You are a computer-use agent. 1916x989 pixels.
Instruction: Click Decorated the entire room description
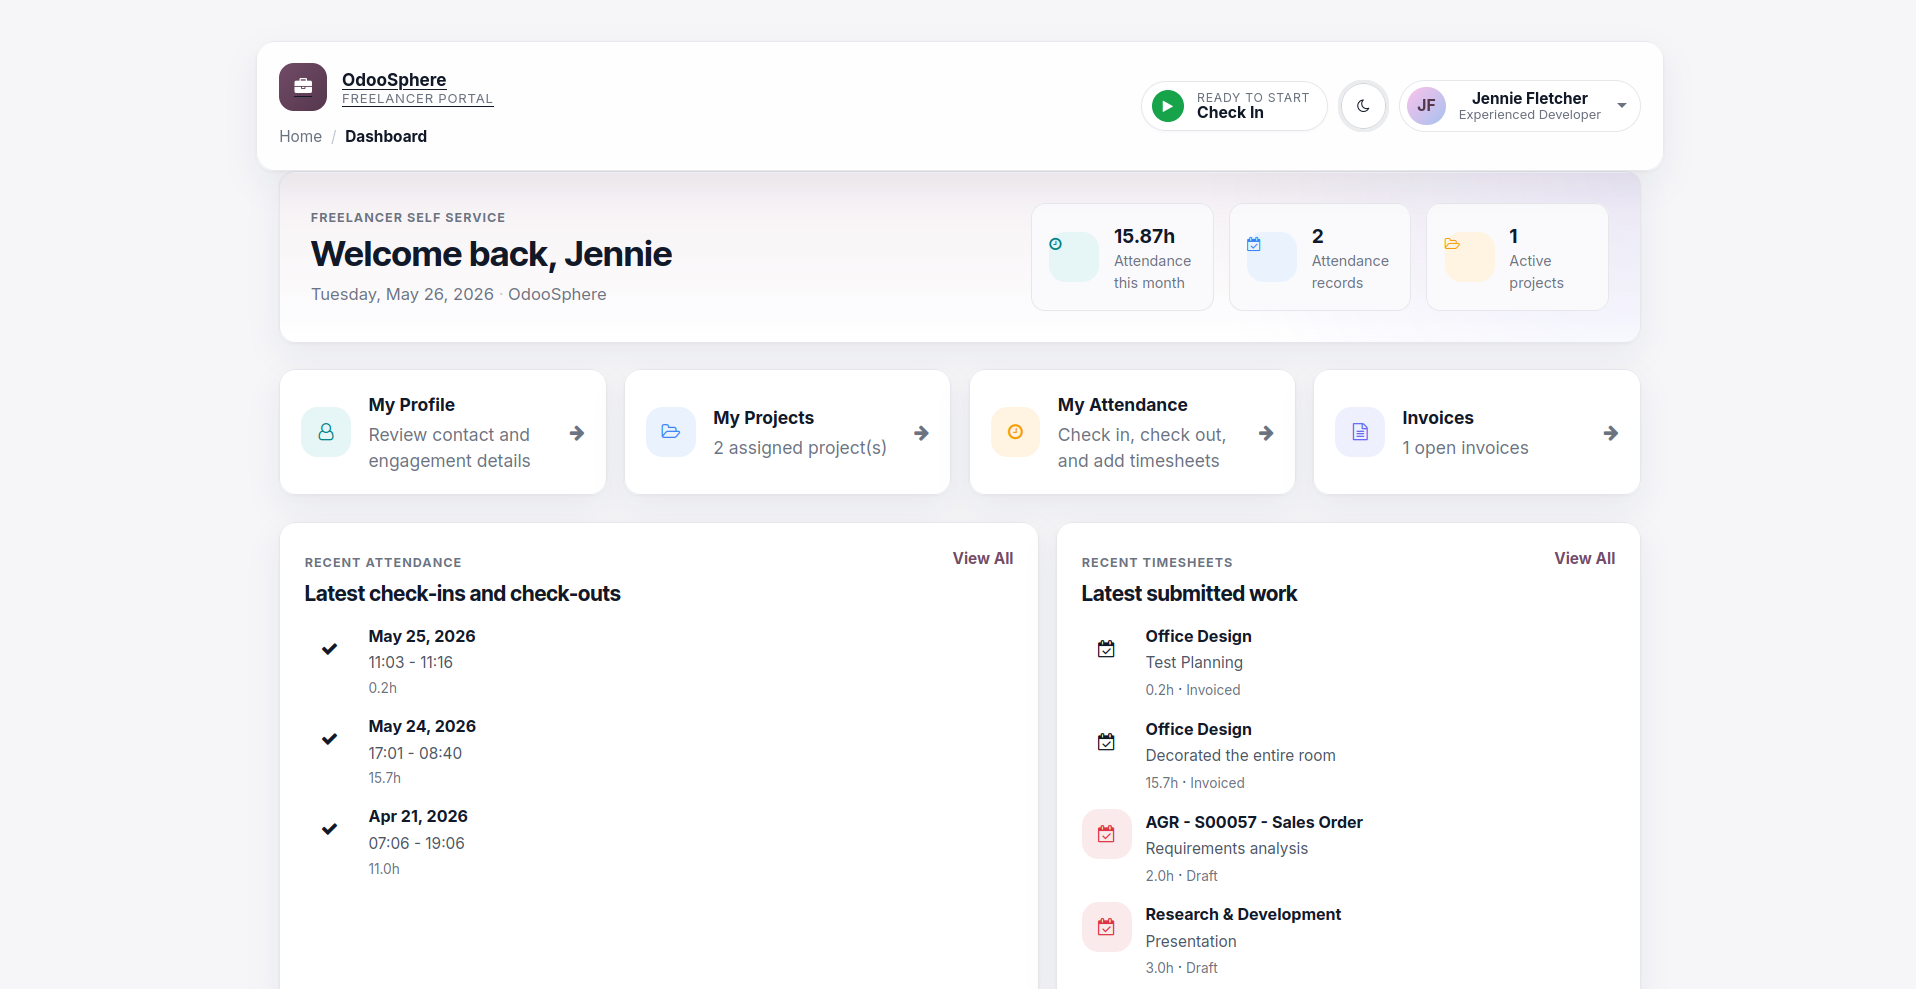(1241, 756)
